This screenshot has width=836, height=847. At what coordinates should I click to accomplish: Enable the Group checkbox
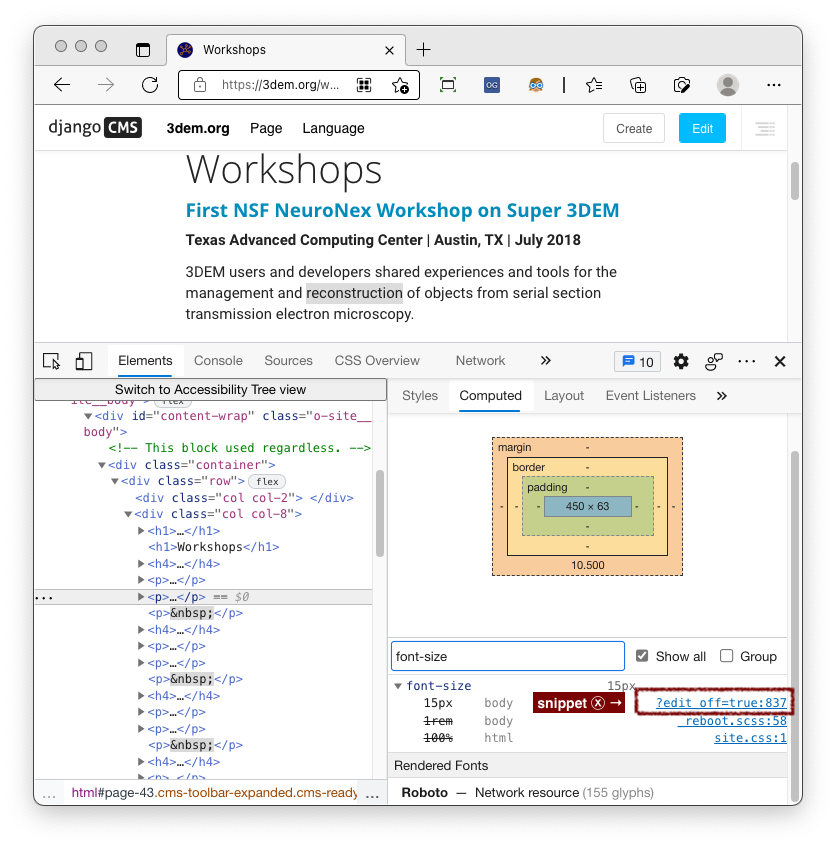(x=726, y=656)
